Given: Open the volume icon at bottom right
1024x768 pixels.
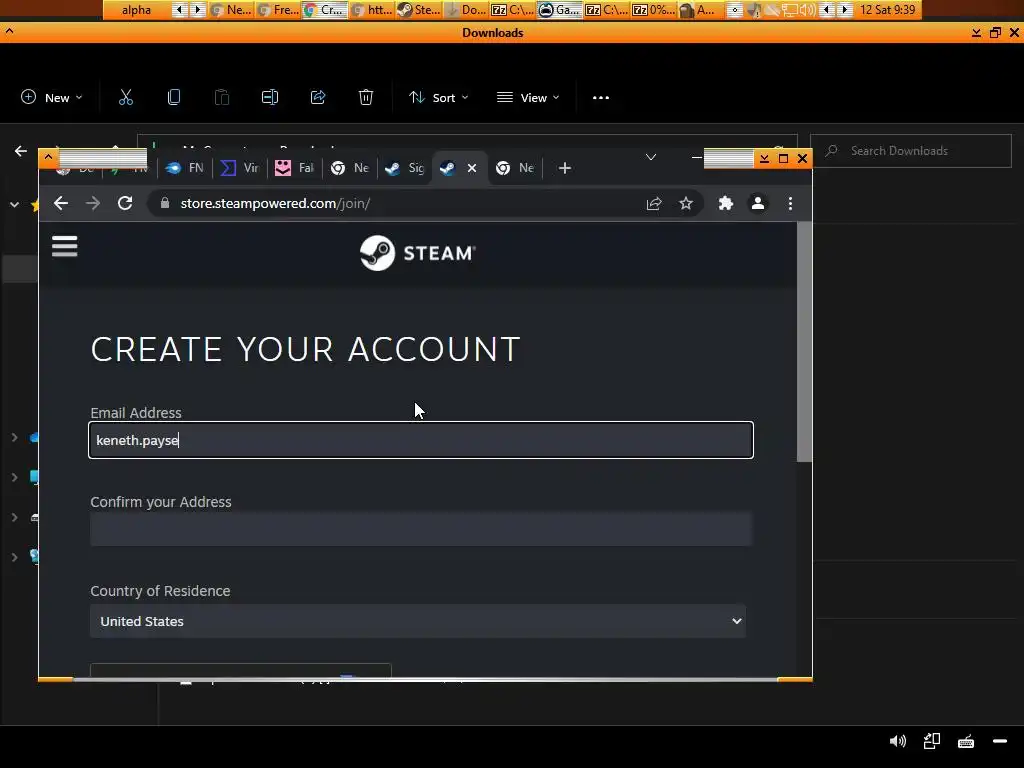Looking at the screenshot, I should (898, 741).
